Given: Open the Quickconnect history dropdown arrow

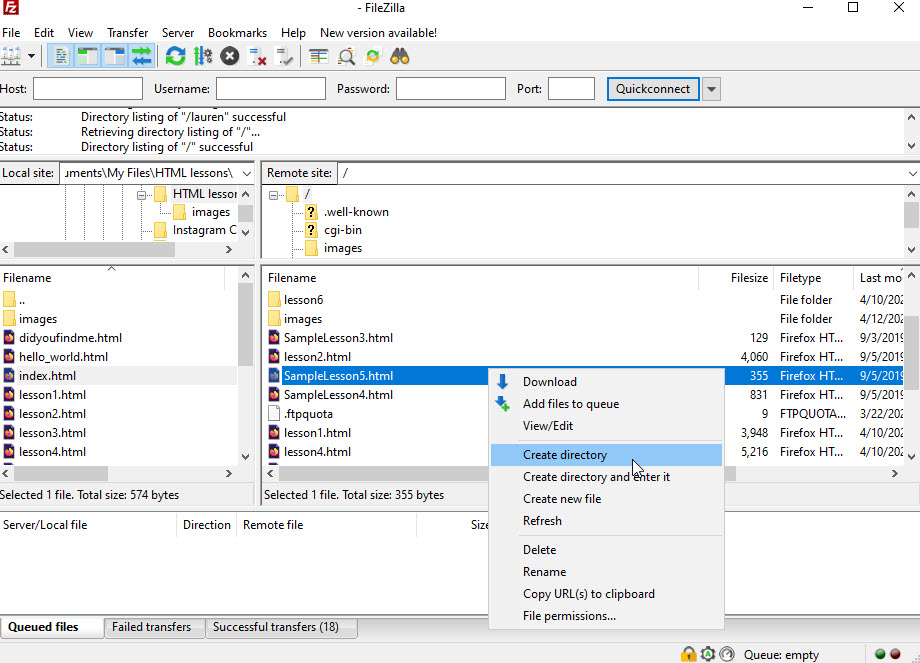Looking at the screenshot, I should [x=711, y=89].
